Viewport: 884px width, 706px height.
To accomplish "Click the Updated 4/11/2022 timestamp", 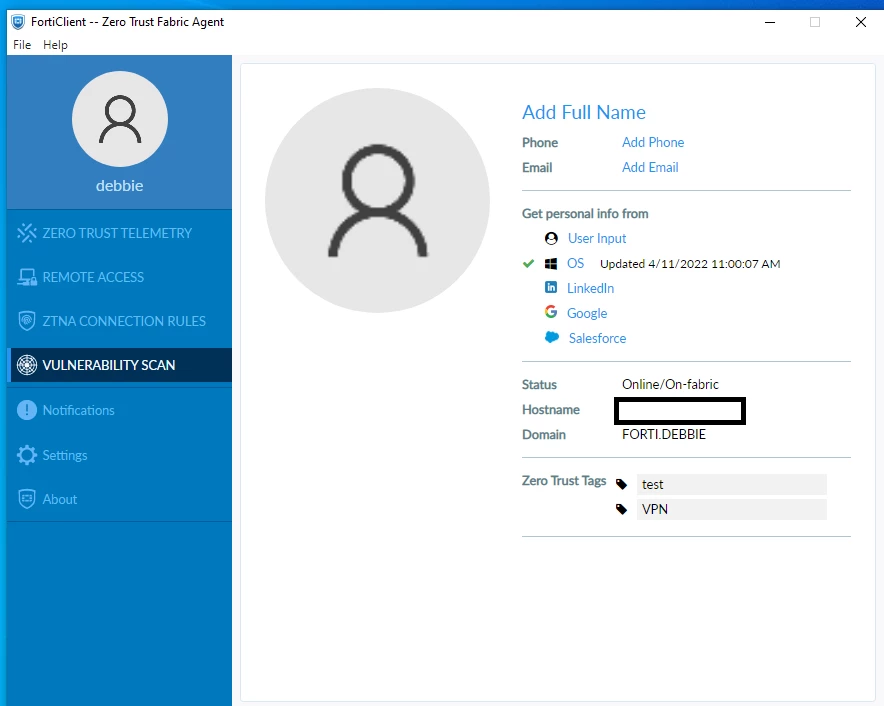I will click(690, 264).
